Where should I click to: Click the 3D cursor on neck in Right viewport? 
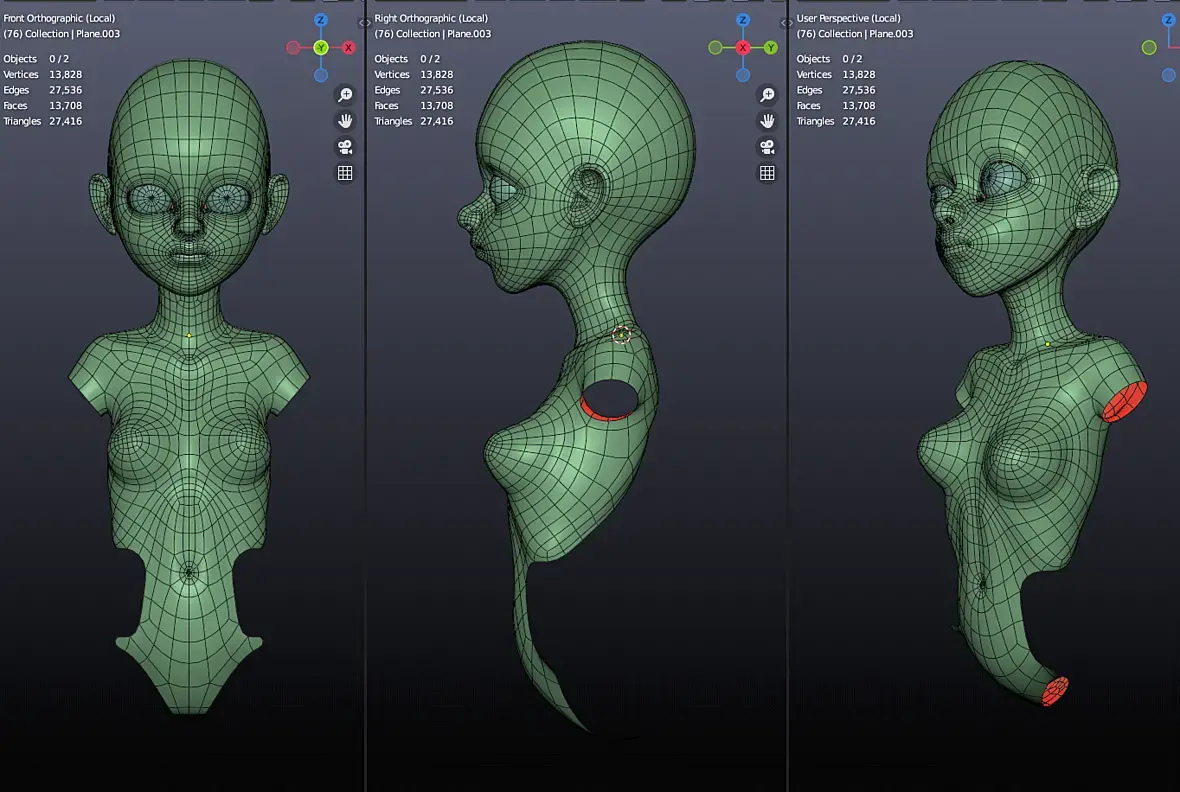(x=622, y=335)
